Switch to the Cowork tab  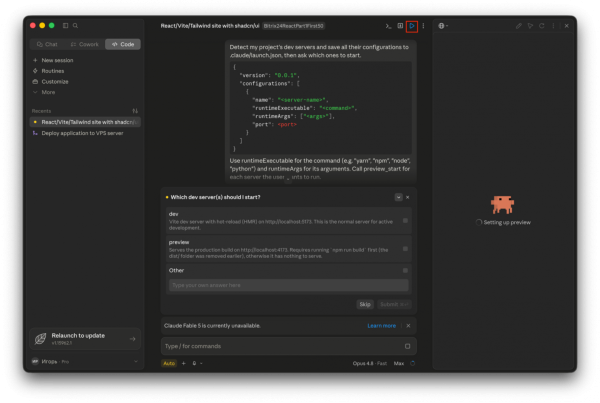85,44
